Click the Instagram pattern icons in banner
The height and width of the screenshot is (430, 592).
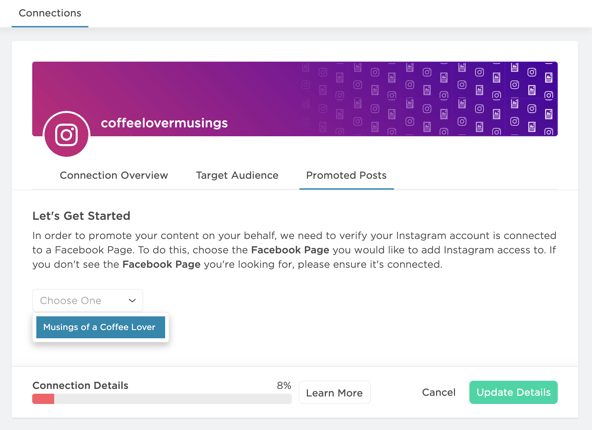429,99
